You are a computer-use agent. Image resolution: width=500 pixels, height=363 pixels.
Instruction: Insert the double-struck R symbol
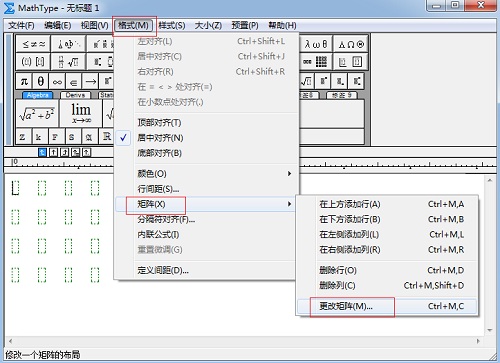[106, 137]
